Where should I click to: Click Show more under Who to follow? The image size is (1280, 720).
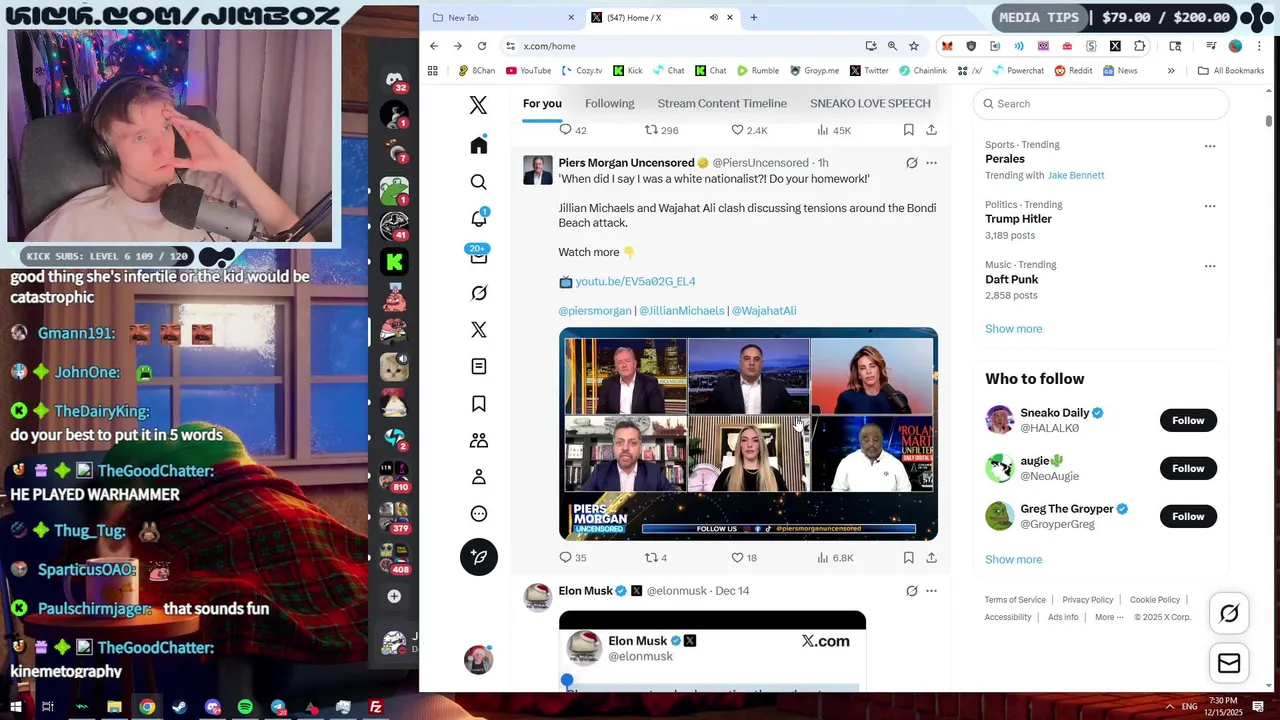click(x=1013, y=560)
